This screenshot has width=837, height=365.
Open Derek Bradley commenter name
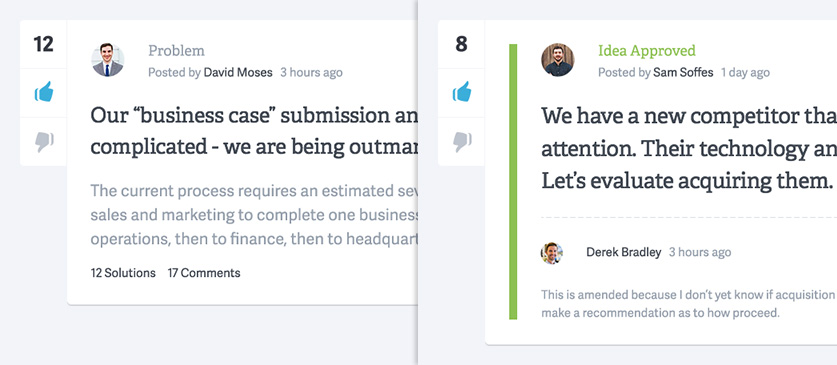click(623, 252)
